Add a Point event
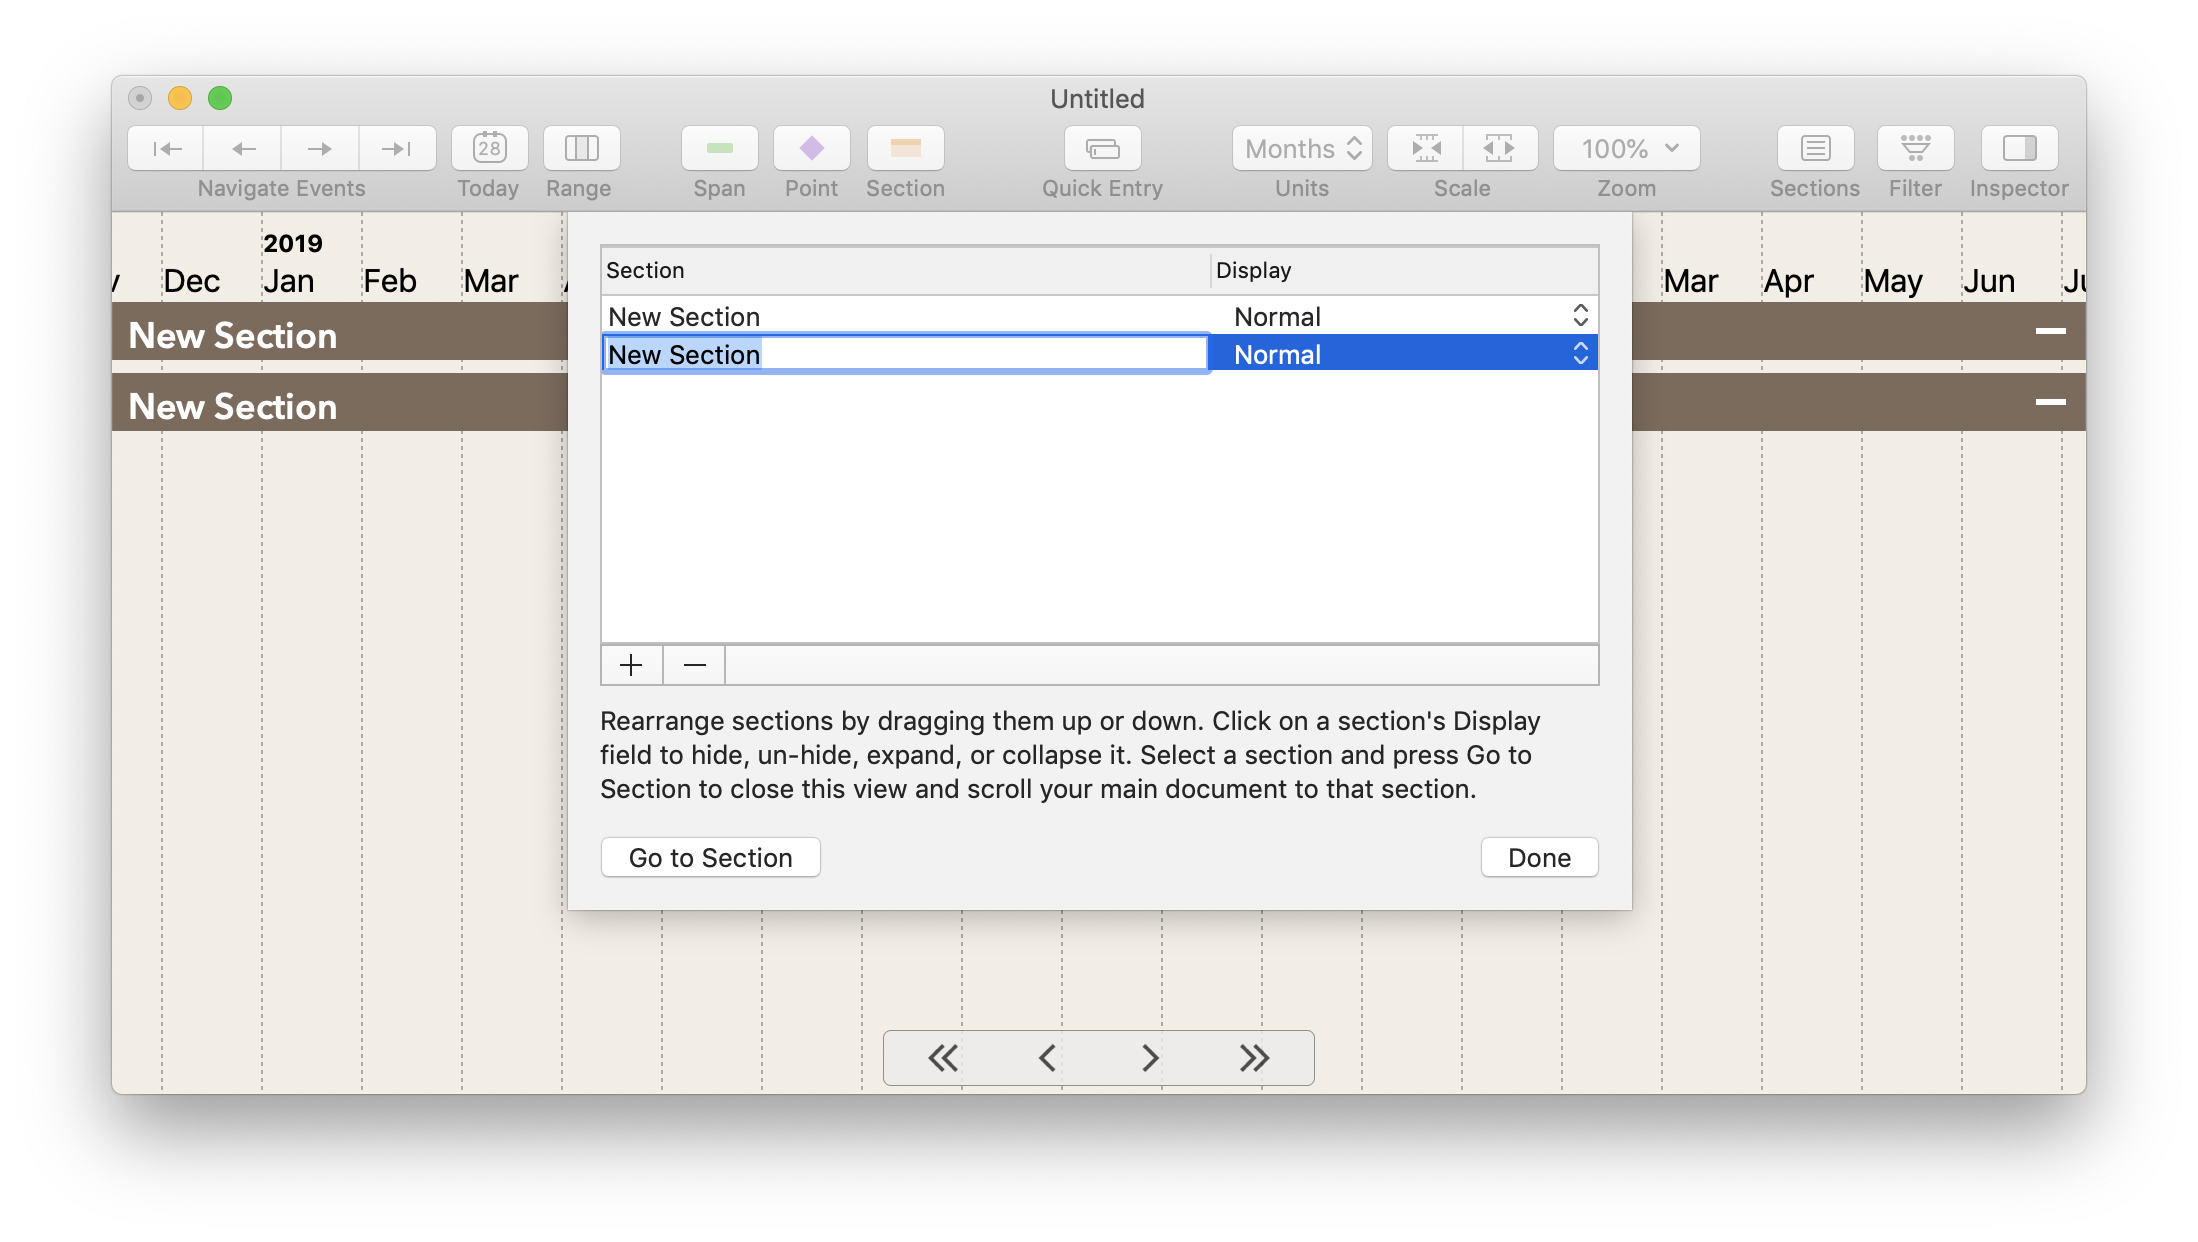Image resolution: width=2198 pixels, height=1242 pixels. point(811,148)
